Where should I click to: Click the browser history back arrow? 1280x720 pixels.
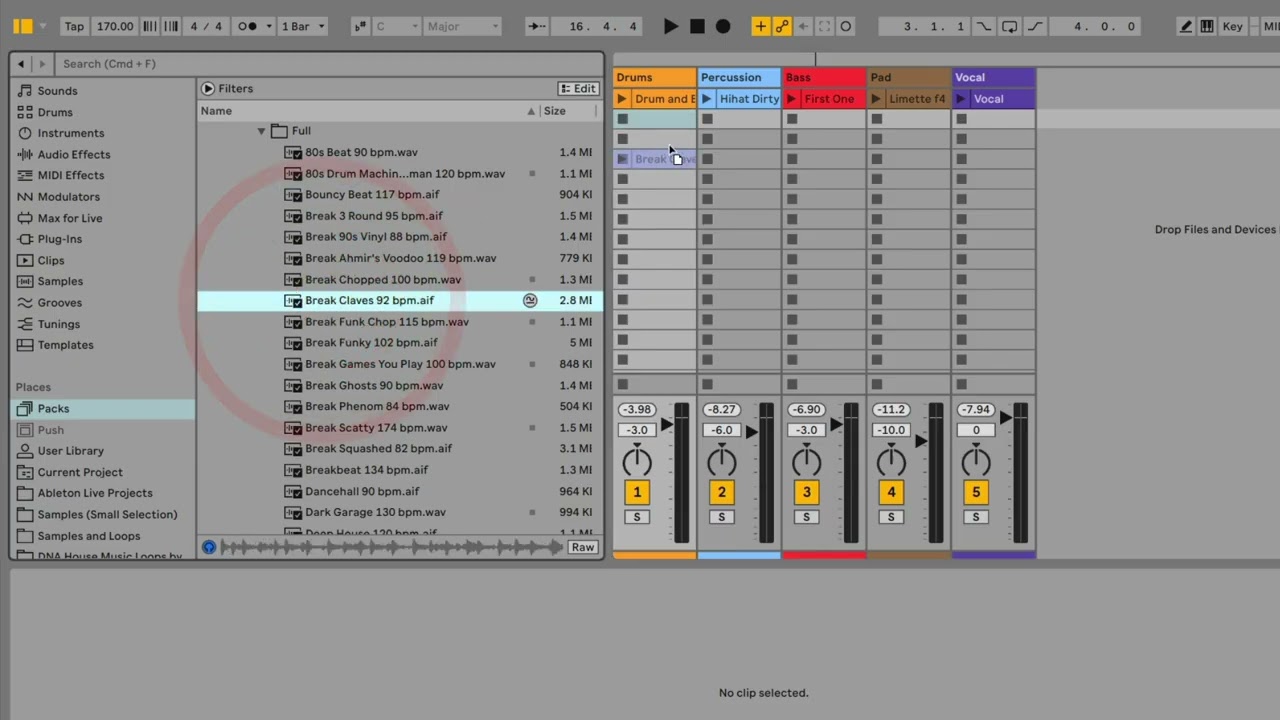pos(21,64)
